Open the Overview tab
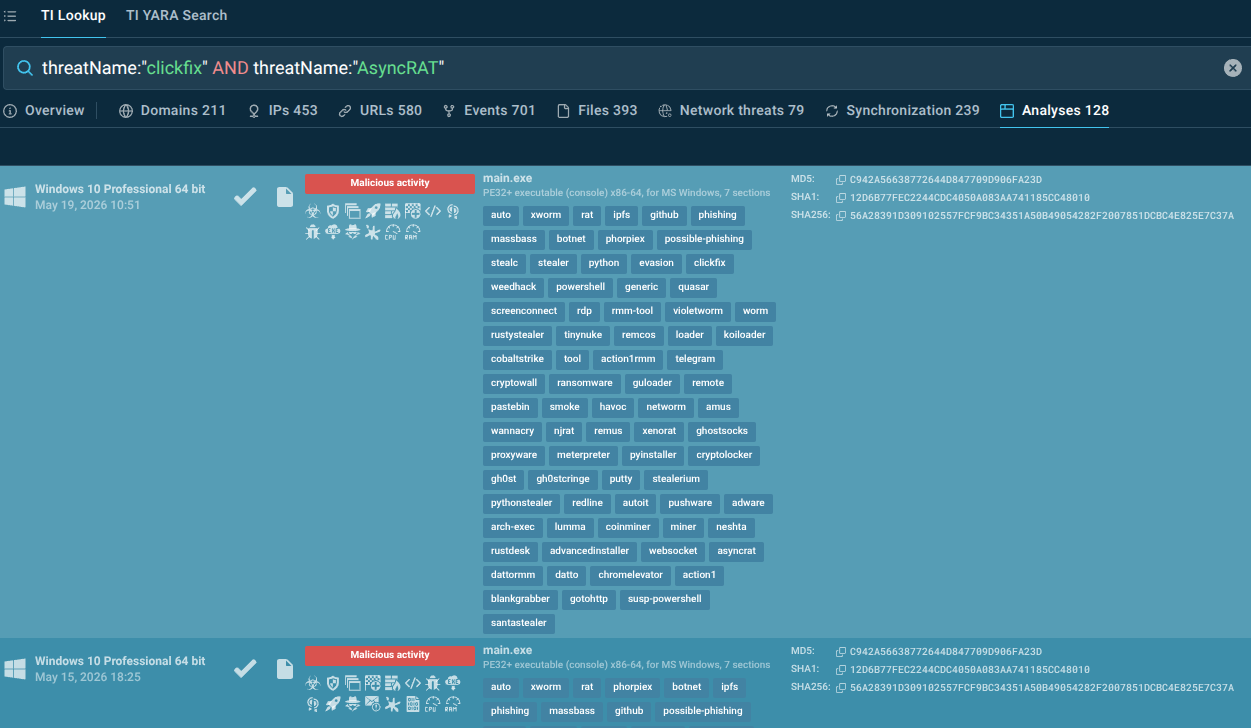This screenshot has width=1251, height=728. pyautogui.click(x=44, y=110)
